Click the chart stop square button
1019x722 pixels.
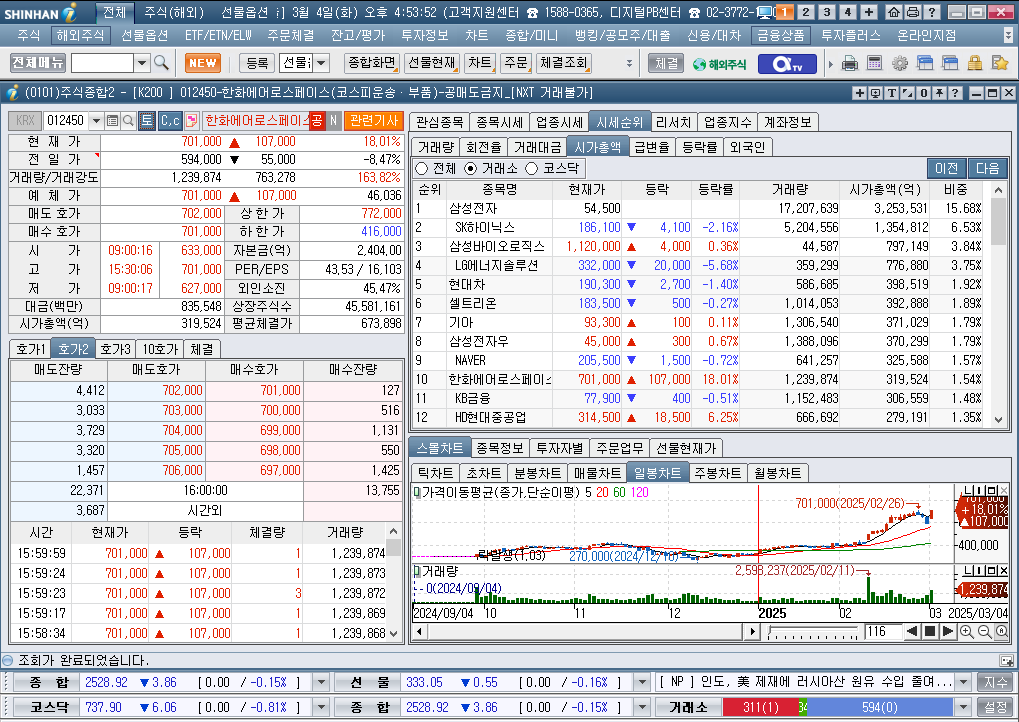click(x=930, y=631)
